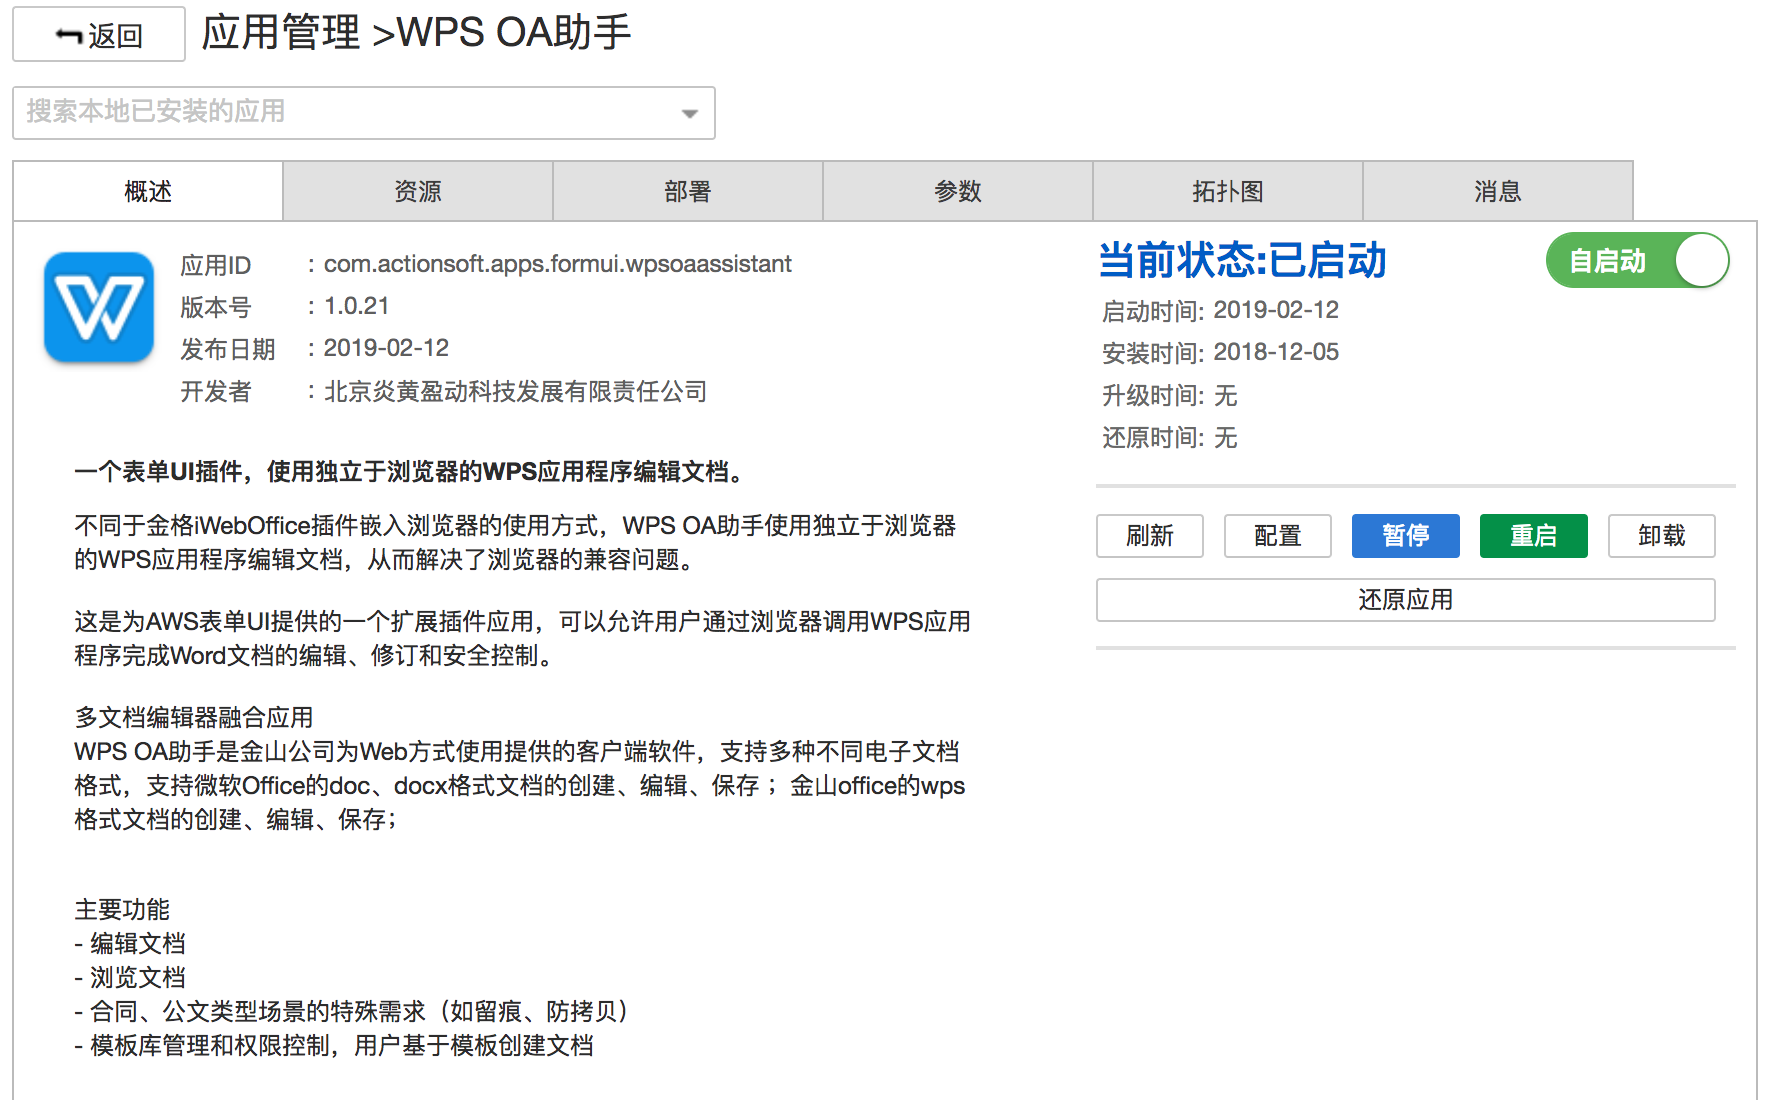
Task: Focus the 搜索本地已安装的应用 search field
Action: click(364, 112)
